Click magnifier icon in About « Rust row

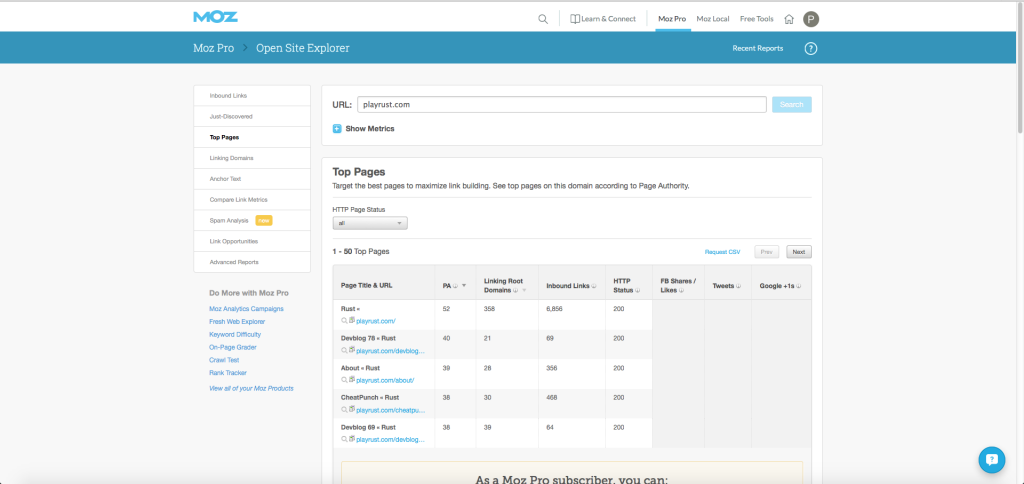(344, 380)
